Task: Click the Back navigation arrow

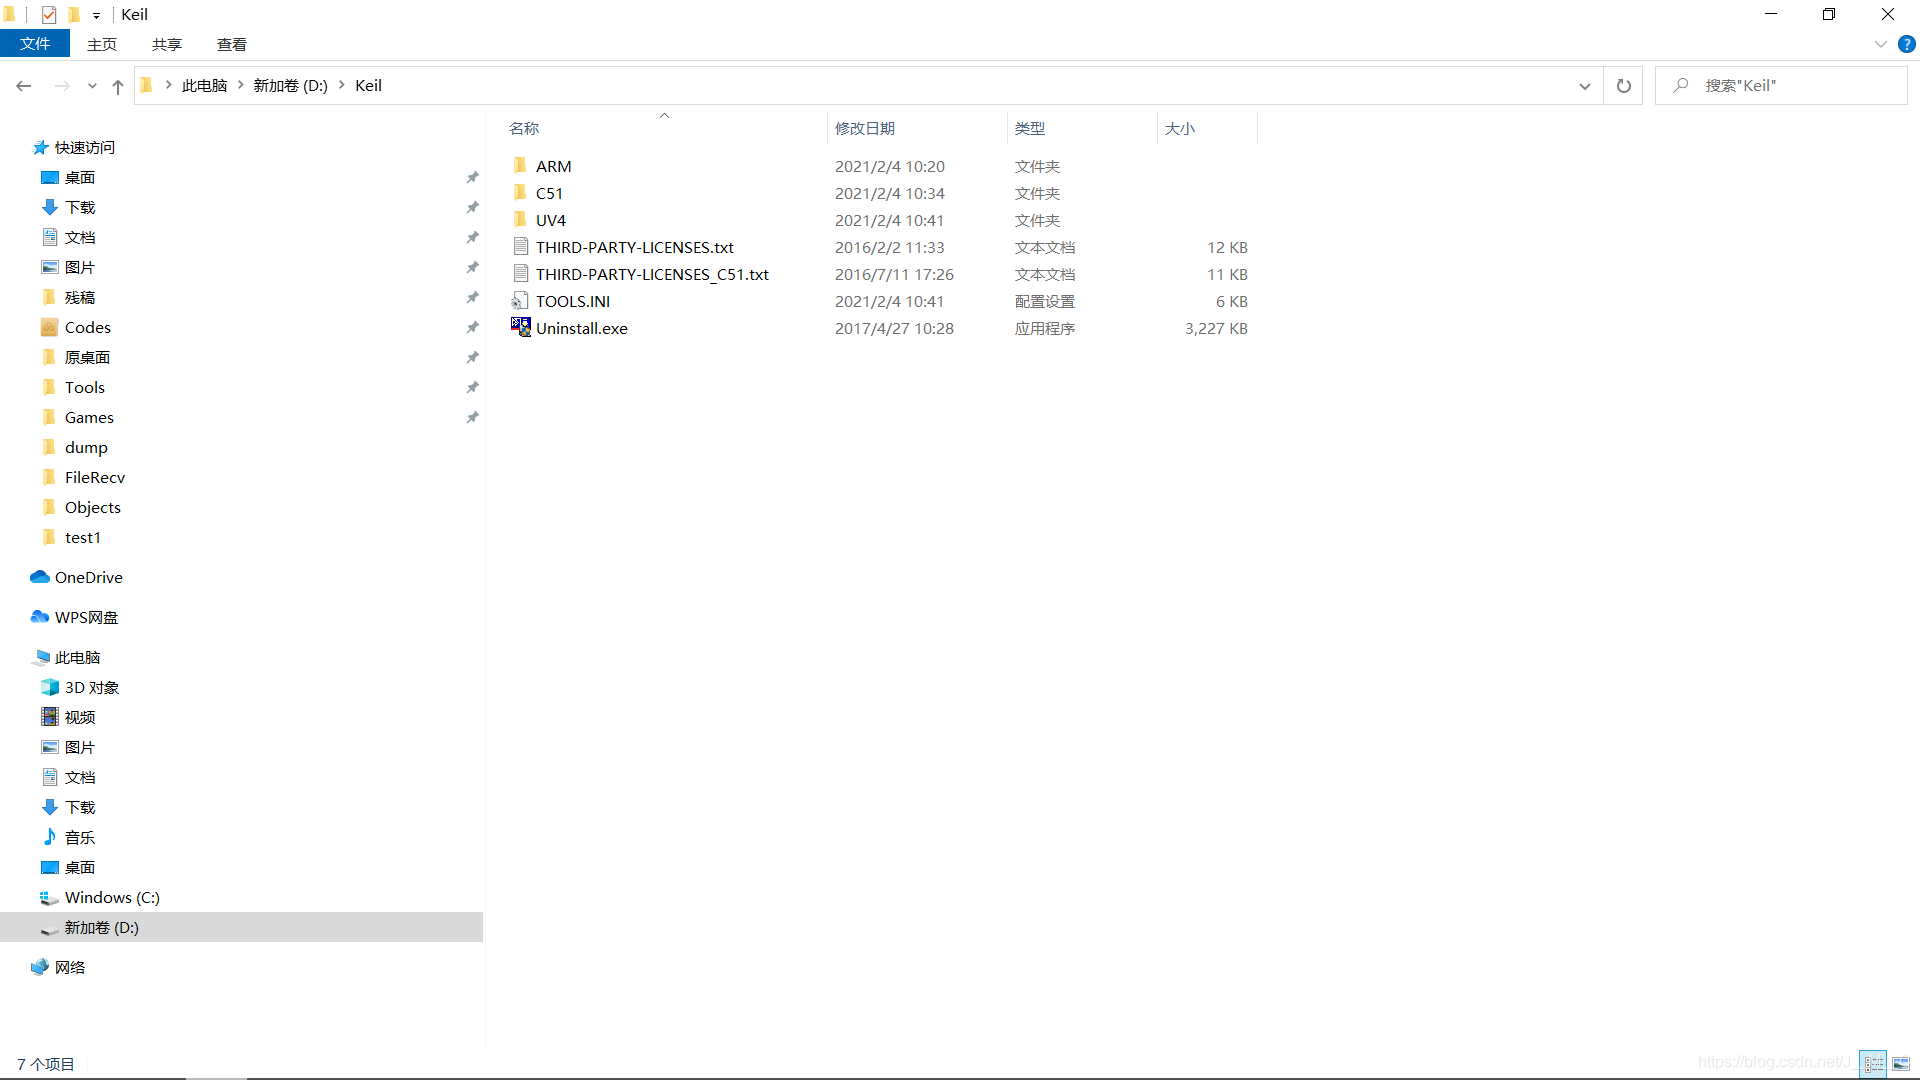Action: coord(24,86)
